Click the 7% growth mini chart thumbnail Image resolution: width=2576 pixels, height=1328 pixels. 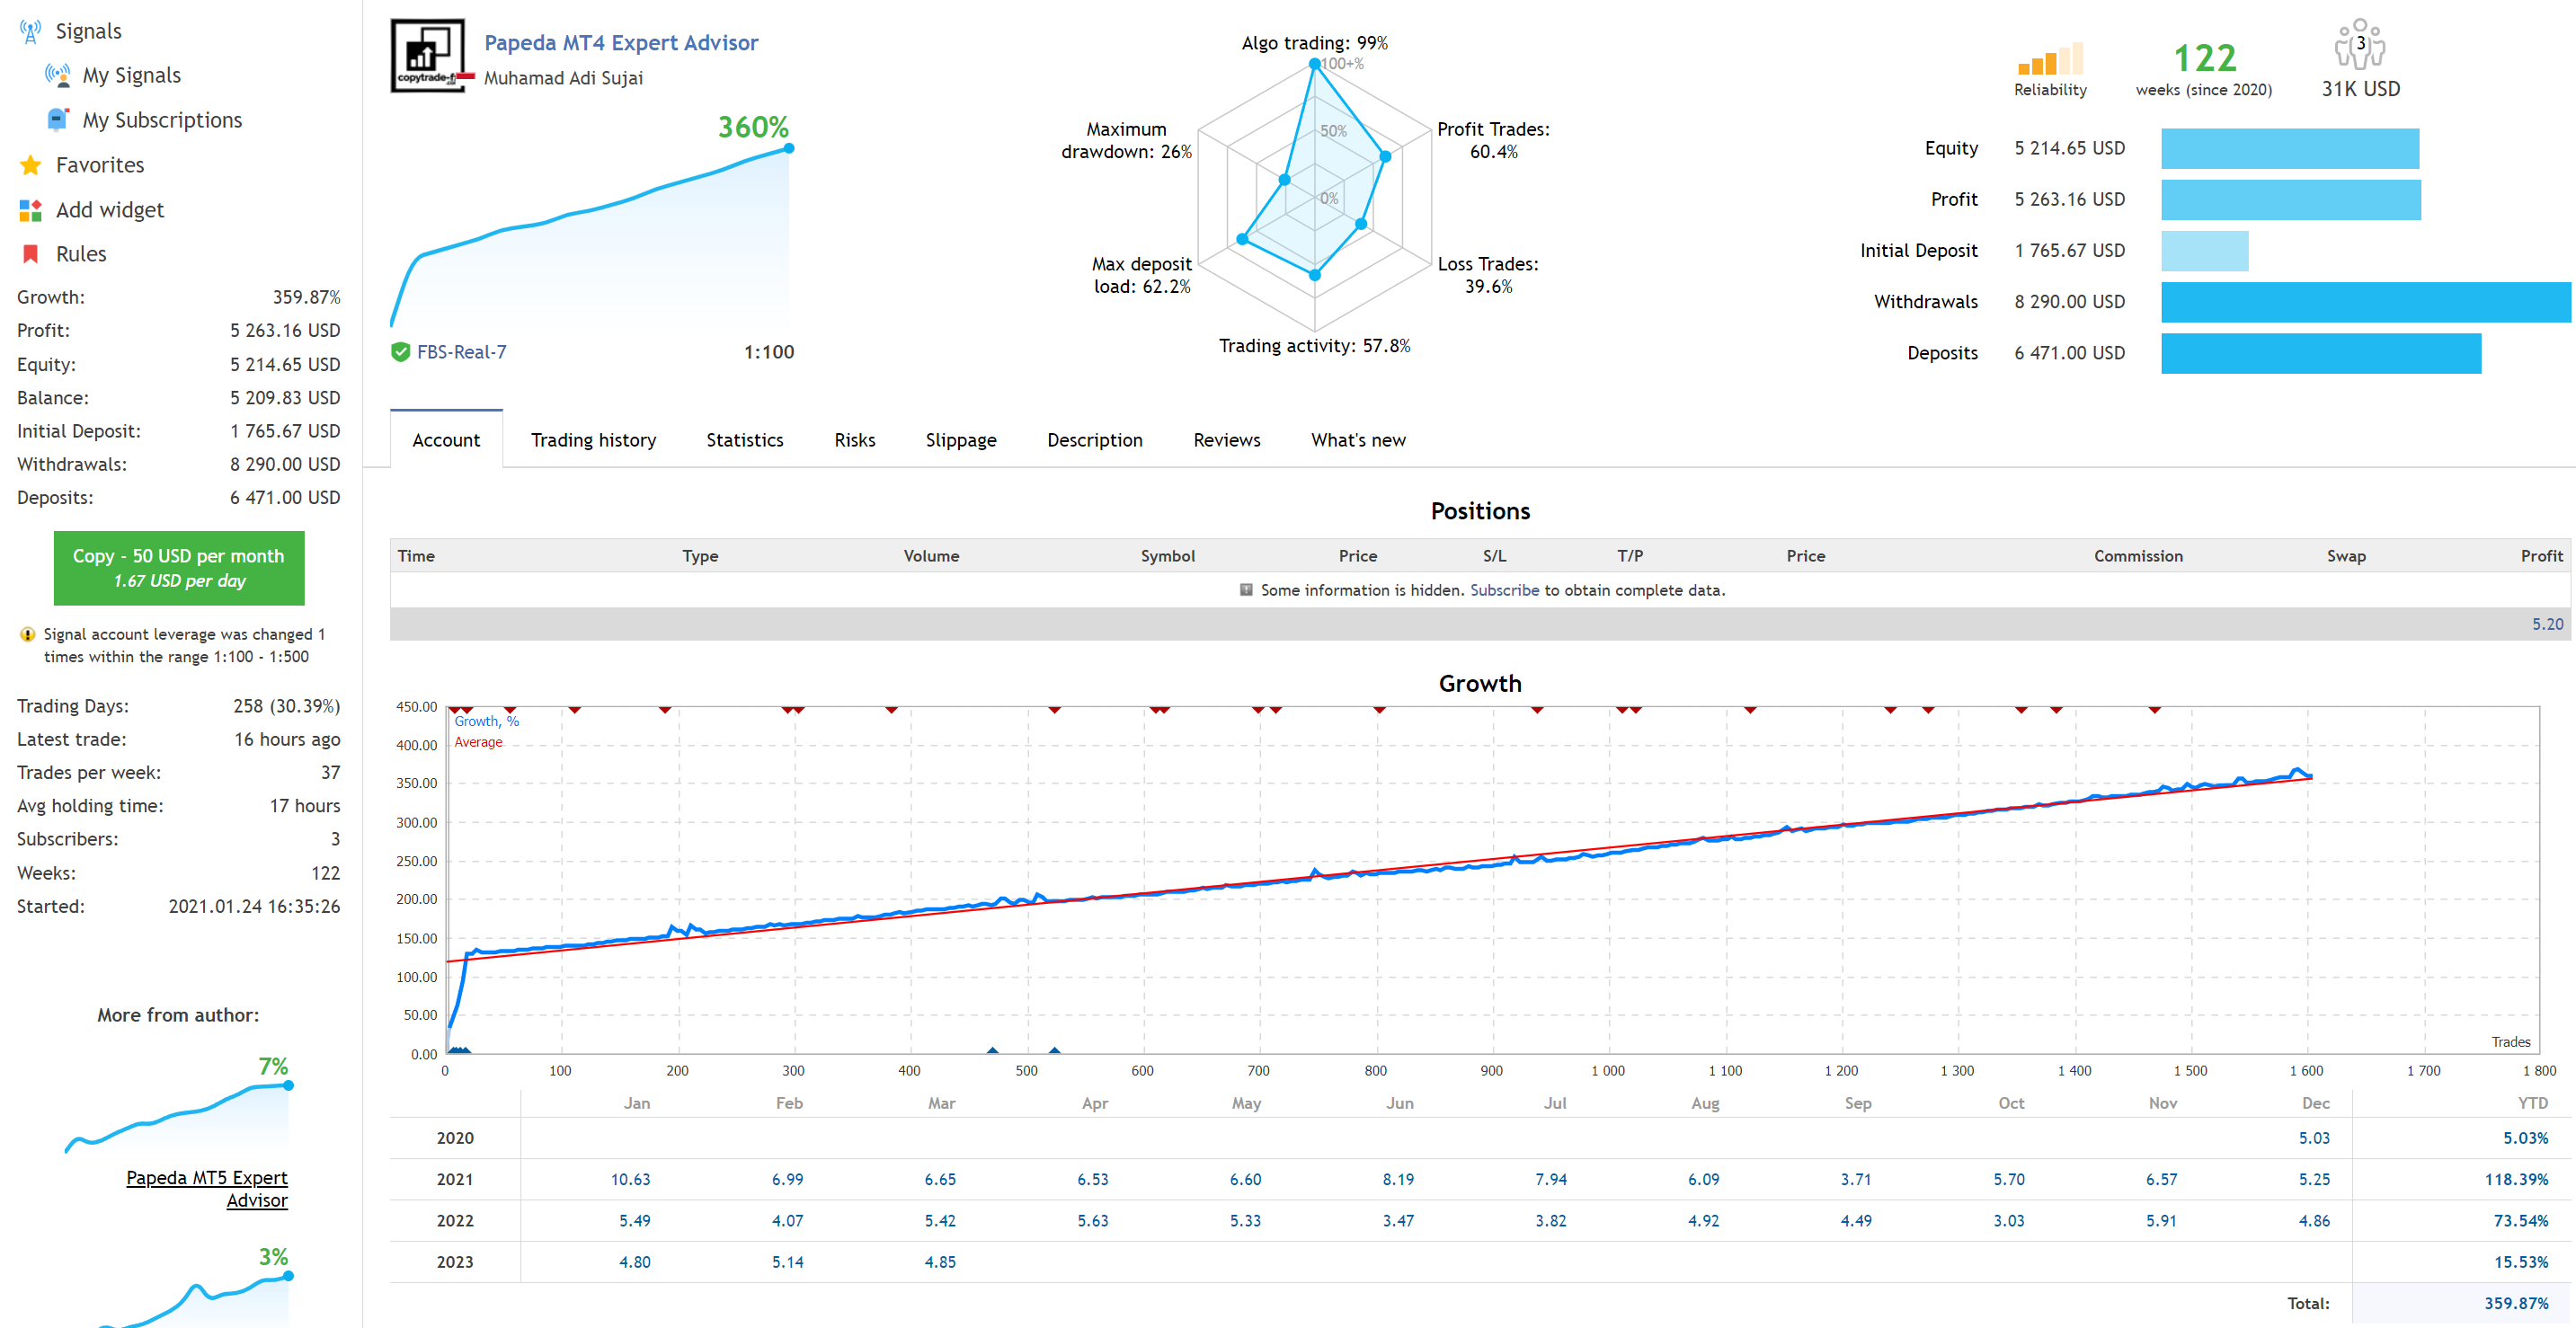pos(178,1117)
